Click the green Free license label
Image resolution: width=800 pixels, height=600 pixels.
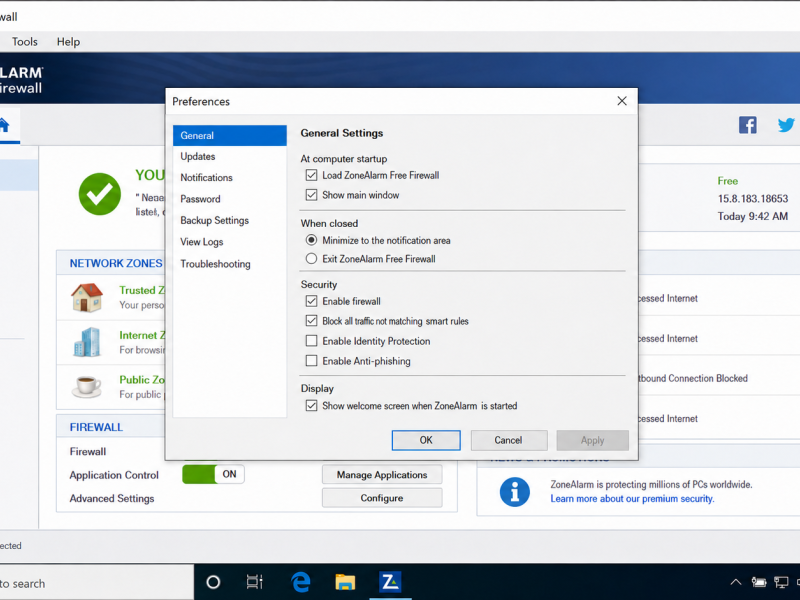point(728,181)
